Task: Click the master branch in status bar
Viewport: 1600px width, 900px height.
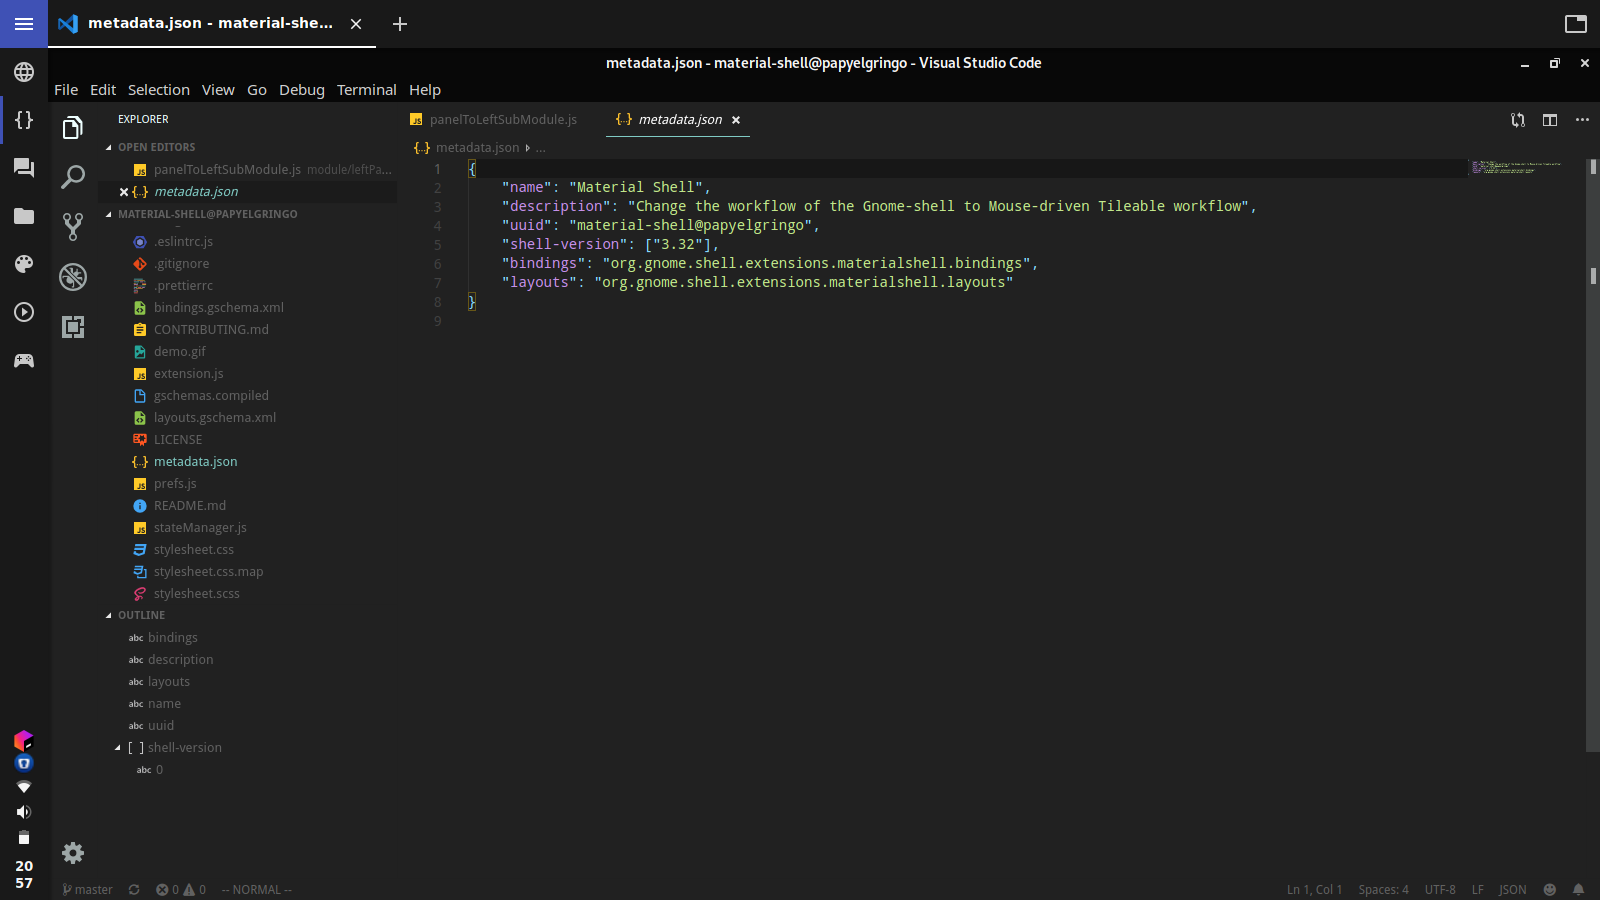Action: [x=87, y=889]
